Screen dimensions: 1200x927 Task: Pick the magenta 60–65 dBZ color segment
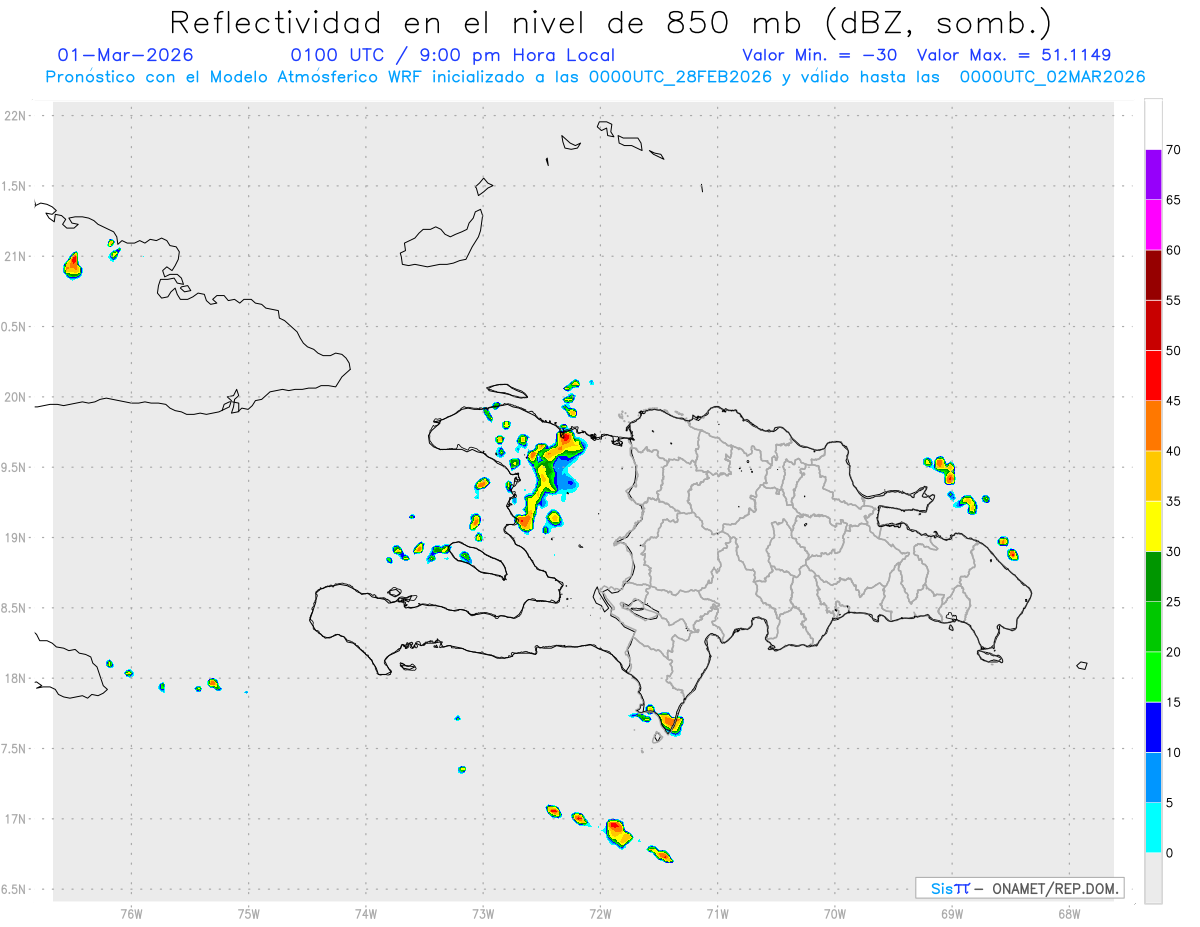pyautogui.click(x=1153, y=224)
